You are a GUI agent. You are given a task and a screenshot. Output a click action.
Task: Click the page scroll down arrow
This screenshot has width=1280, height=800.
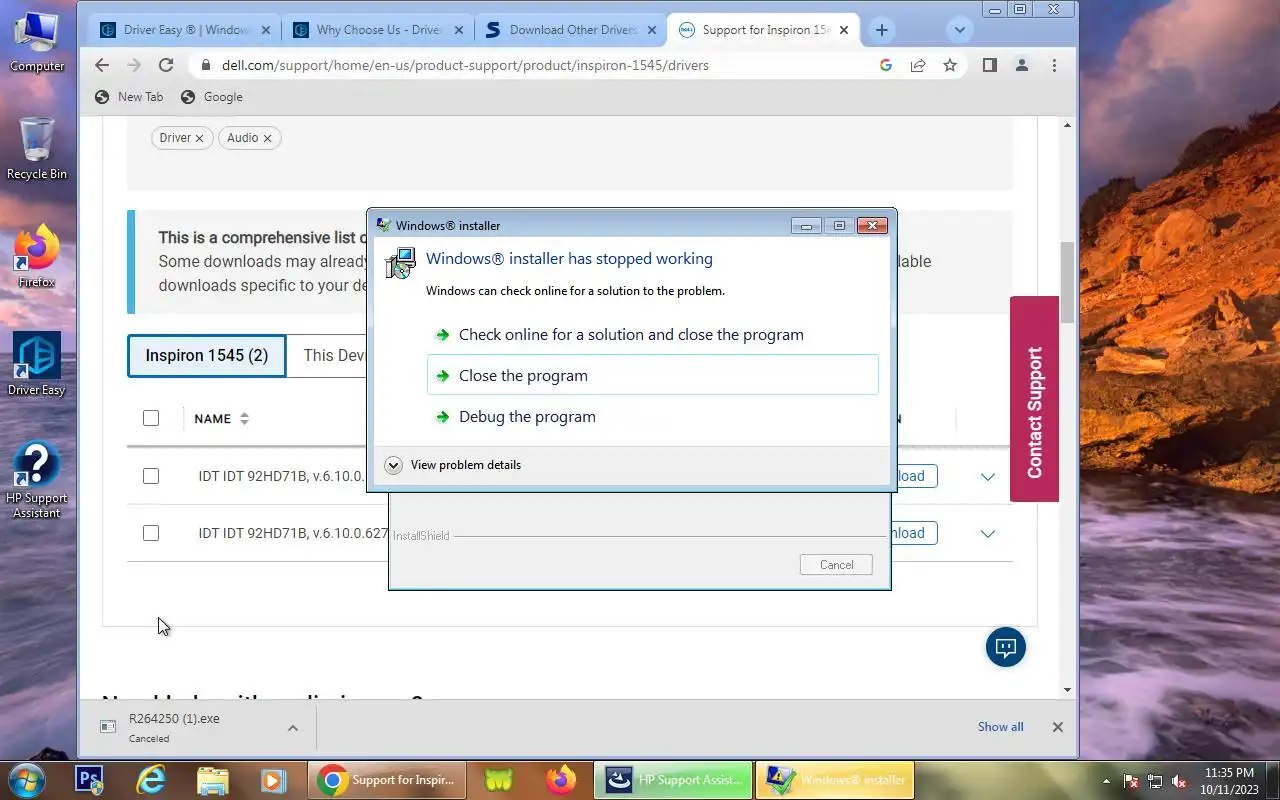point(1067,689)
